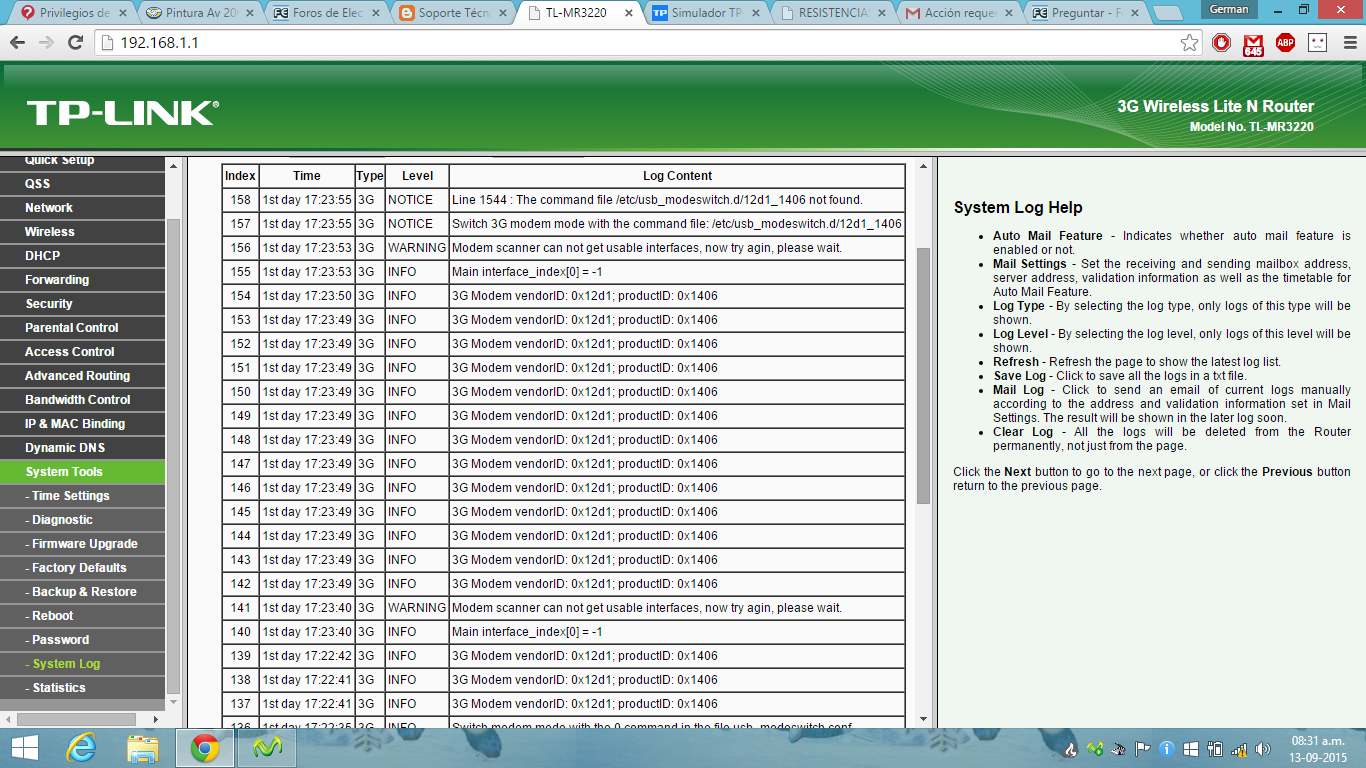Open the Network menu item
The height and width of the screenshot is (768, 1366).
[82, 208]
